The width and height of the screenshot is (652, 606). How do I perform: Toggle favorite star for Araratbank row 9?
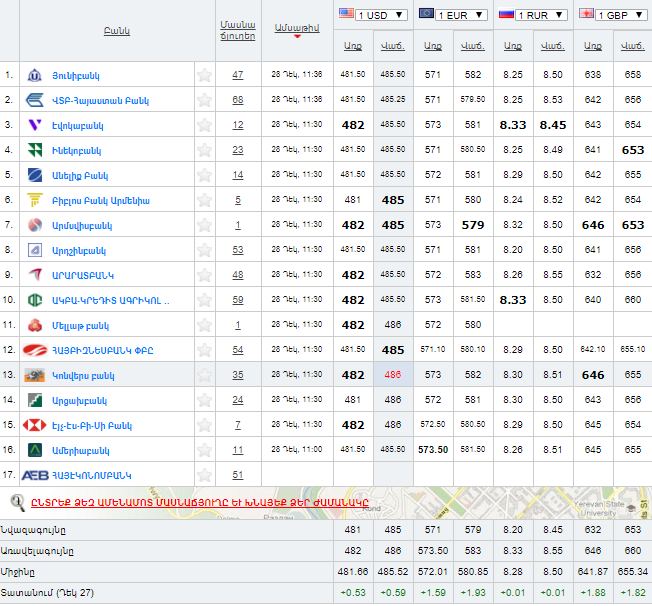[x=204, y=275]
